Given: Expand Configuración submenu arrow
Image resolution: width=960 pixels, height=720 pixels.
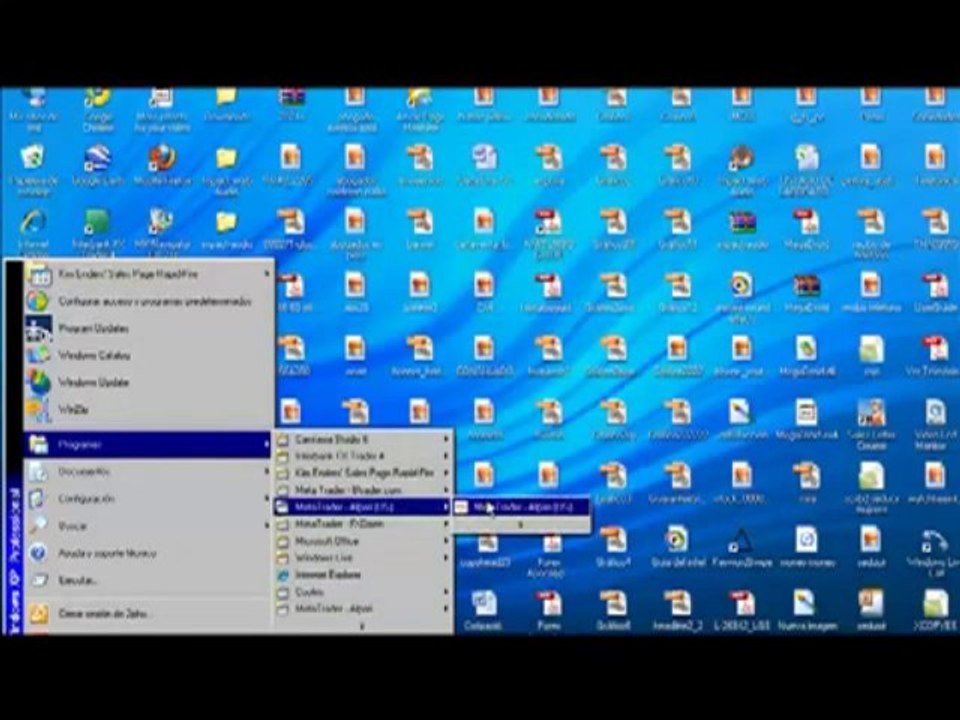Looking at the screenshot, I should 266,498.
